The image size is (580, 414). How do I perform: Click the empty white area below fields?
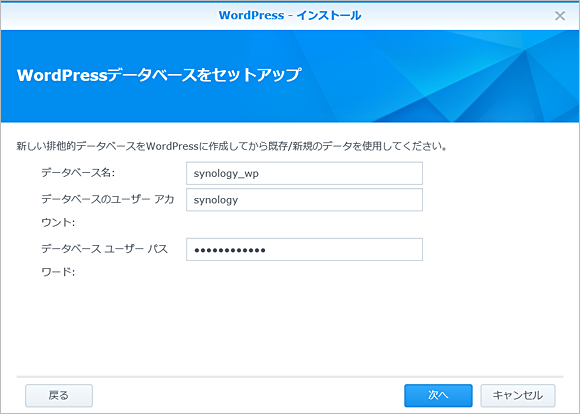290,327
